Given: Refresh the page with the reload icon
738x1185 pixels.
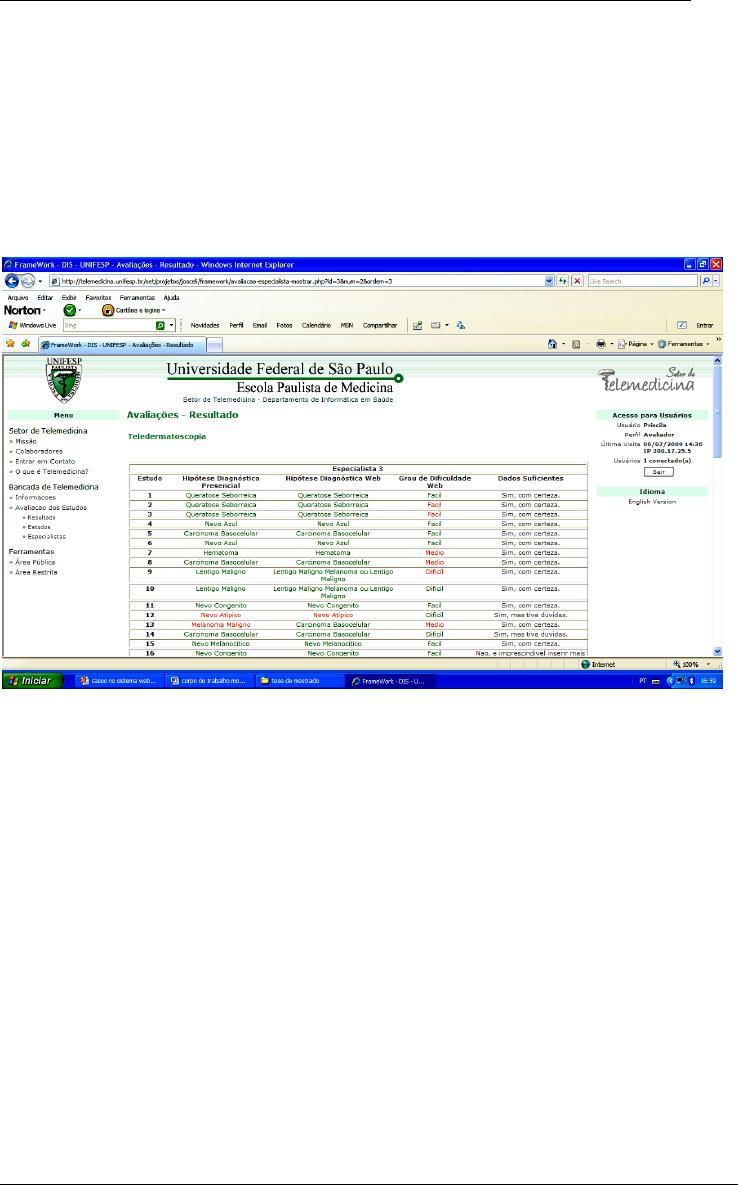Looking at the screenshot, I should click(563, 281).
